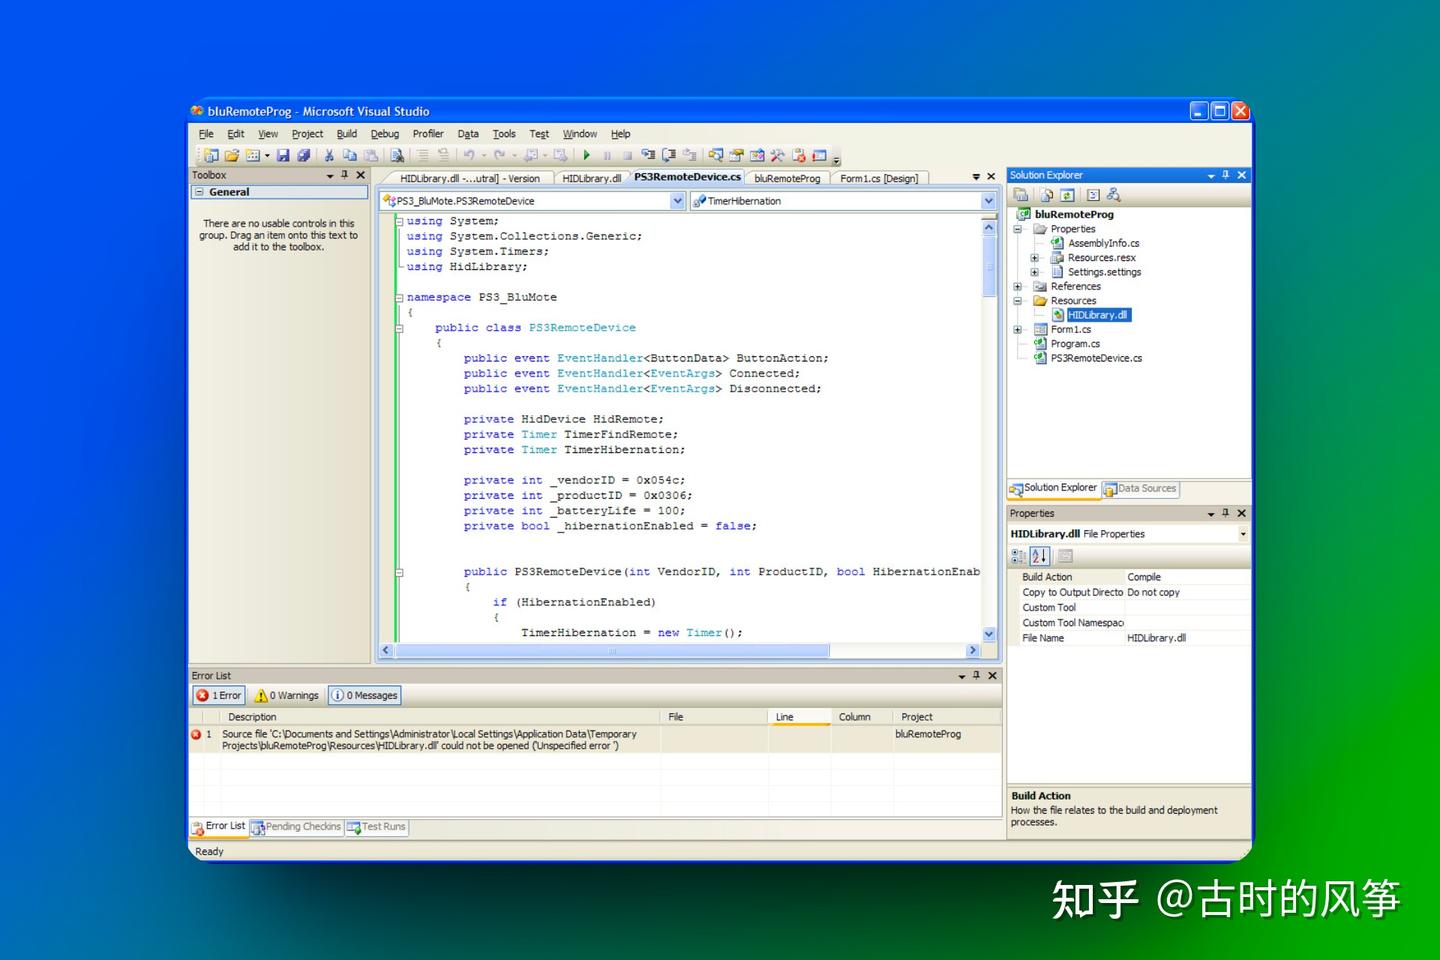This screenshot has width=1440, height=960.
Task: Click the Stop Debugging square icon
Action: click(x=627, y=155)
